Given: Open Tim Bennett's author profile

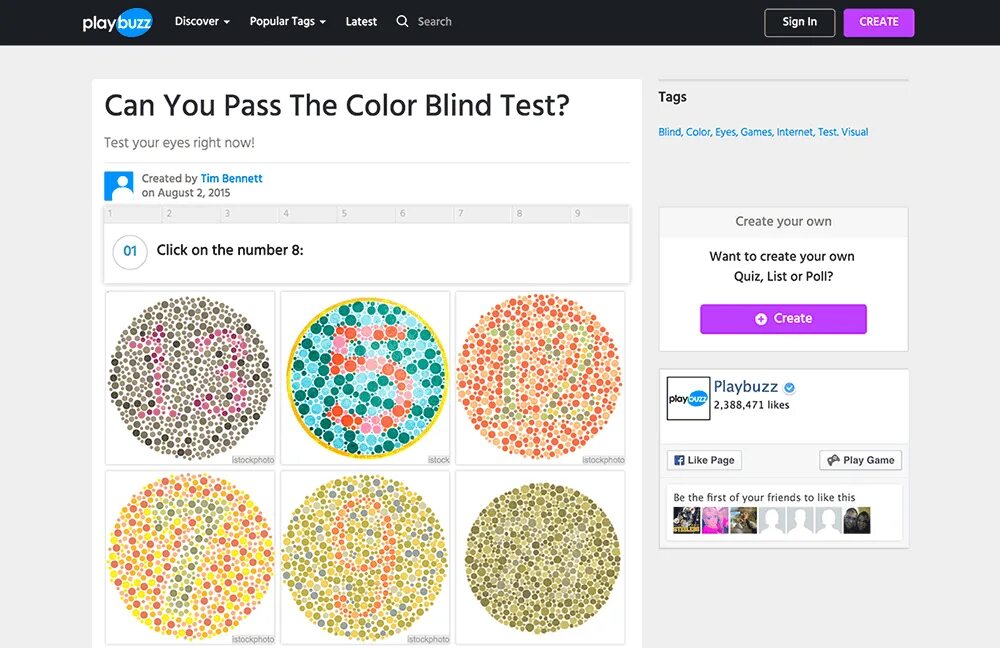Looking at the screenshot, I should [231, 178].
